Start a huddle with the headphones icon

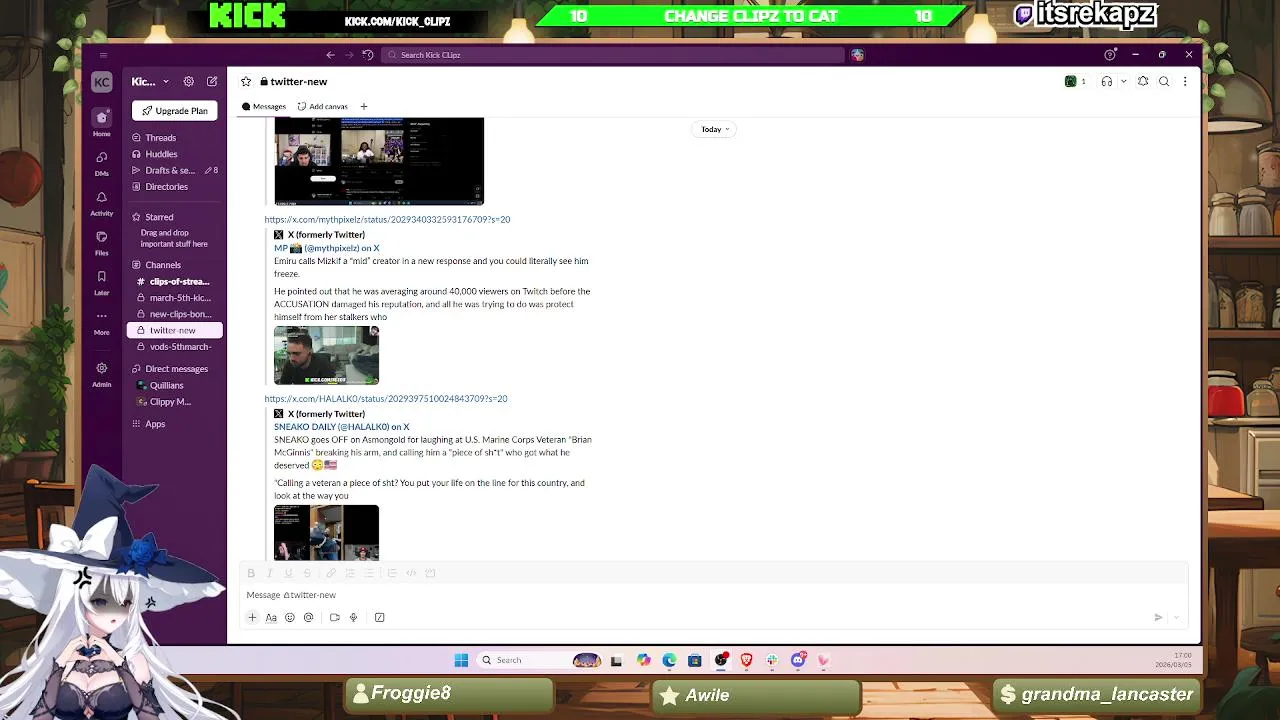tap(1106, 82)
